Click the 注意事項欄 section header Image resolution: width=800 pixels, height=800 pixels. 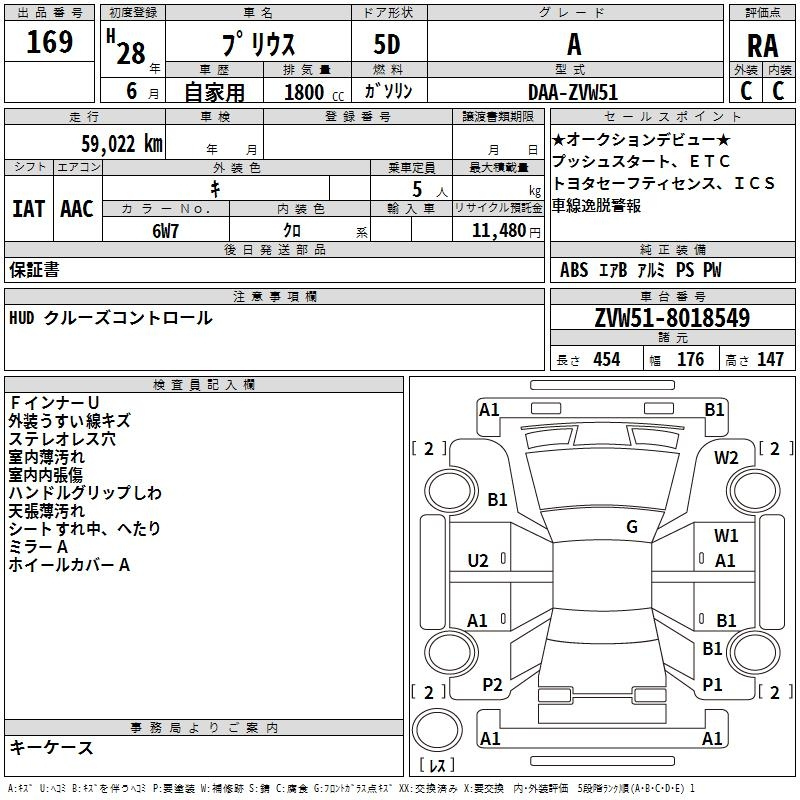(274, 296)
